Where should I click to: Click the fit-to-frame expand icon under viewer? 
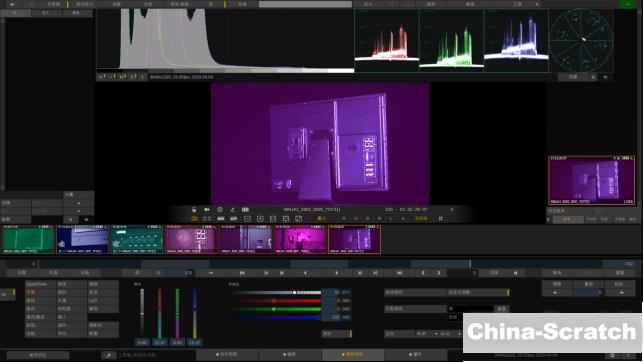click(x=286, y=219)
